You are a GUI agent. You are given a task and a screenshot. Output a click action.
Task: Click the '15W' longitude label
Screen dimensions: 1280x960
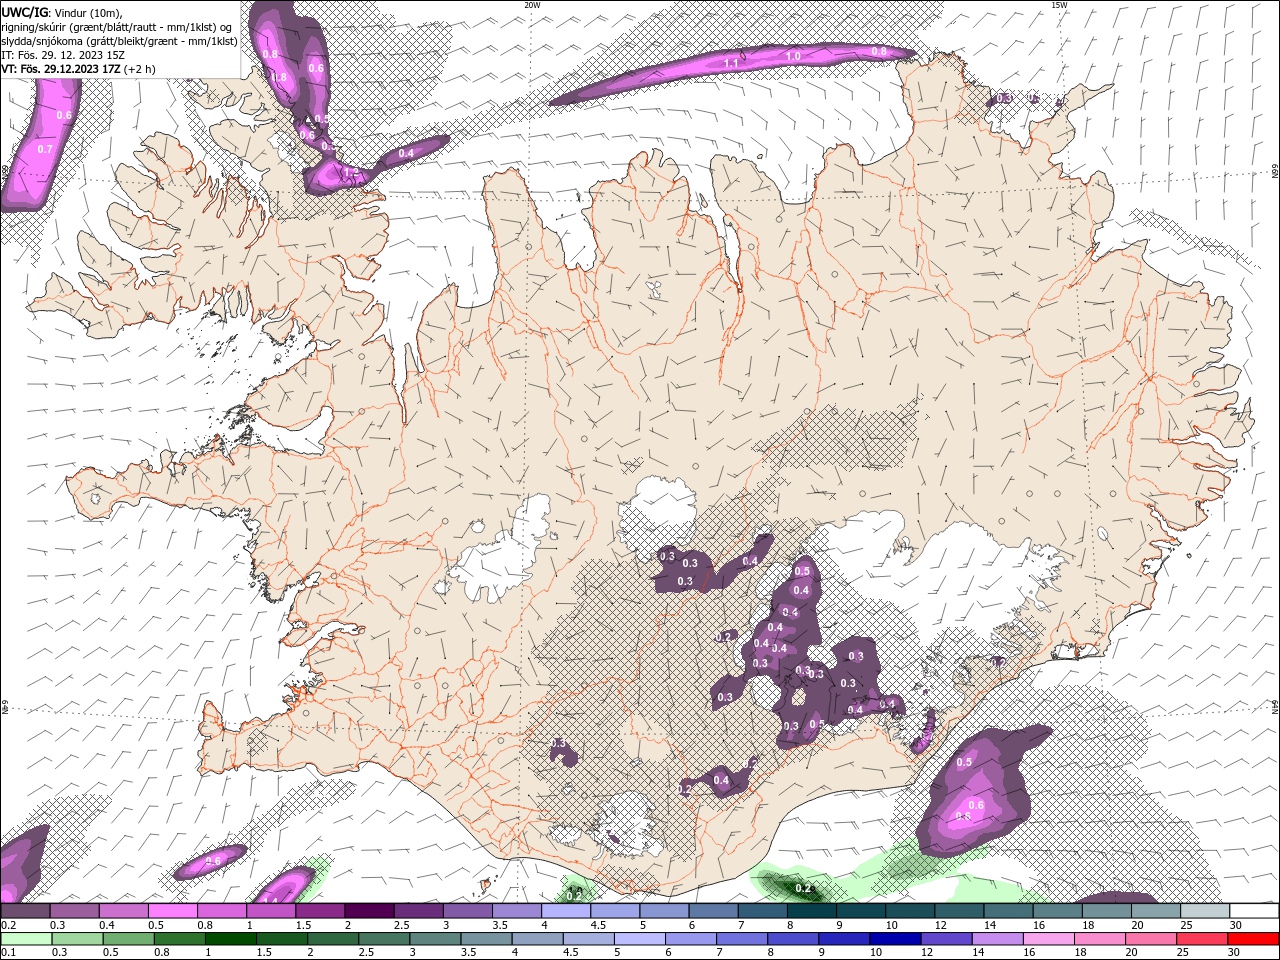[x=1059, y=5]
